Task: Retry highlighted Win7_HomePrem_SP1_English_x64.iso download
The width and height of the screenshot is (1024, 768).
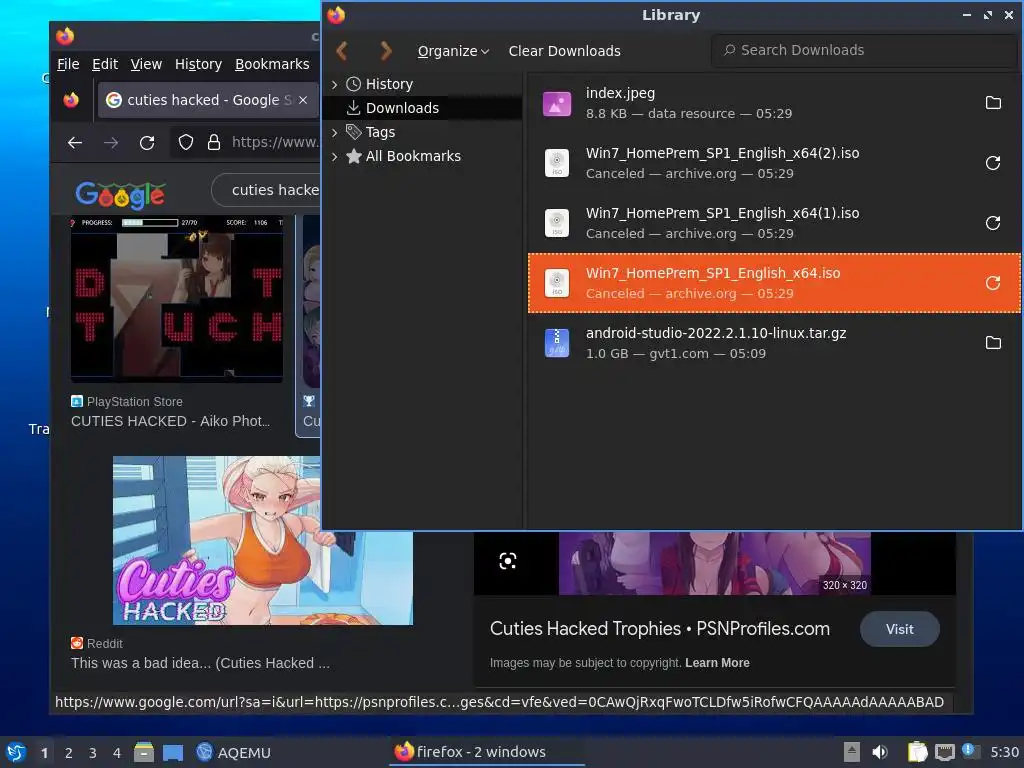Action: coord(993,283)
